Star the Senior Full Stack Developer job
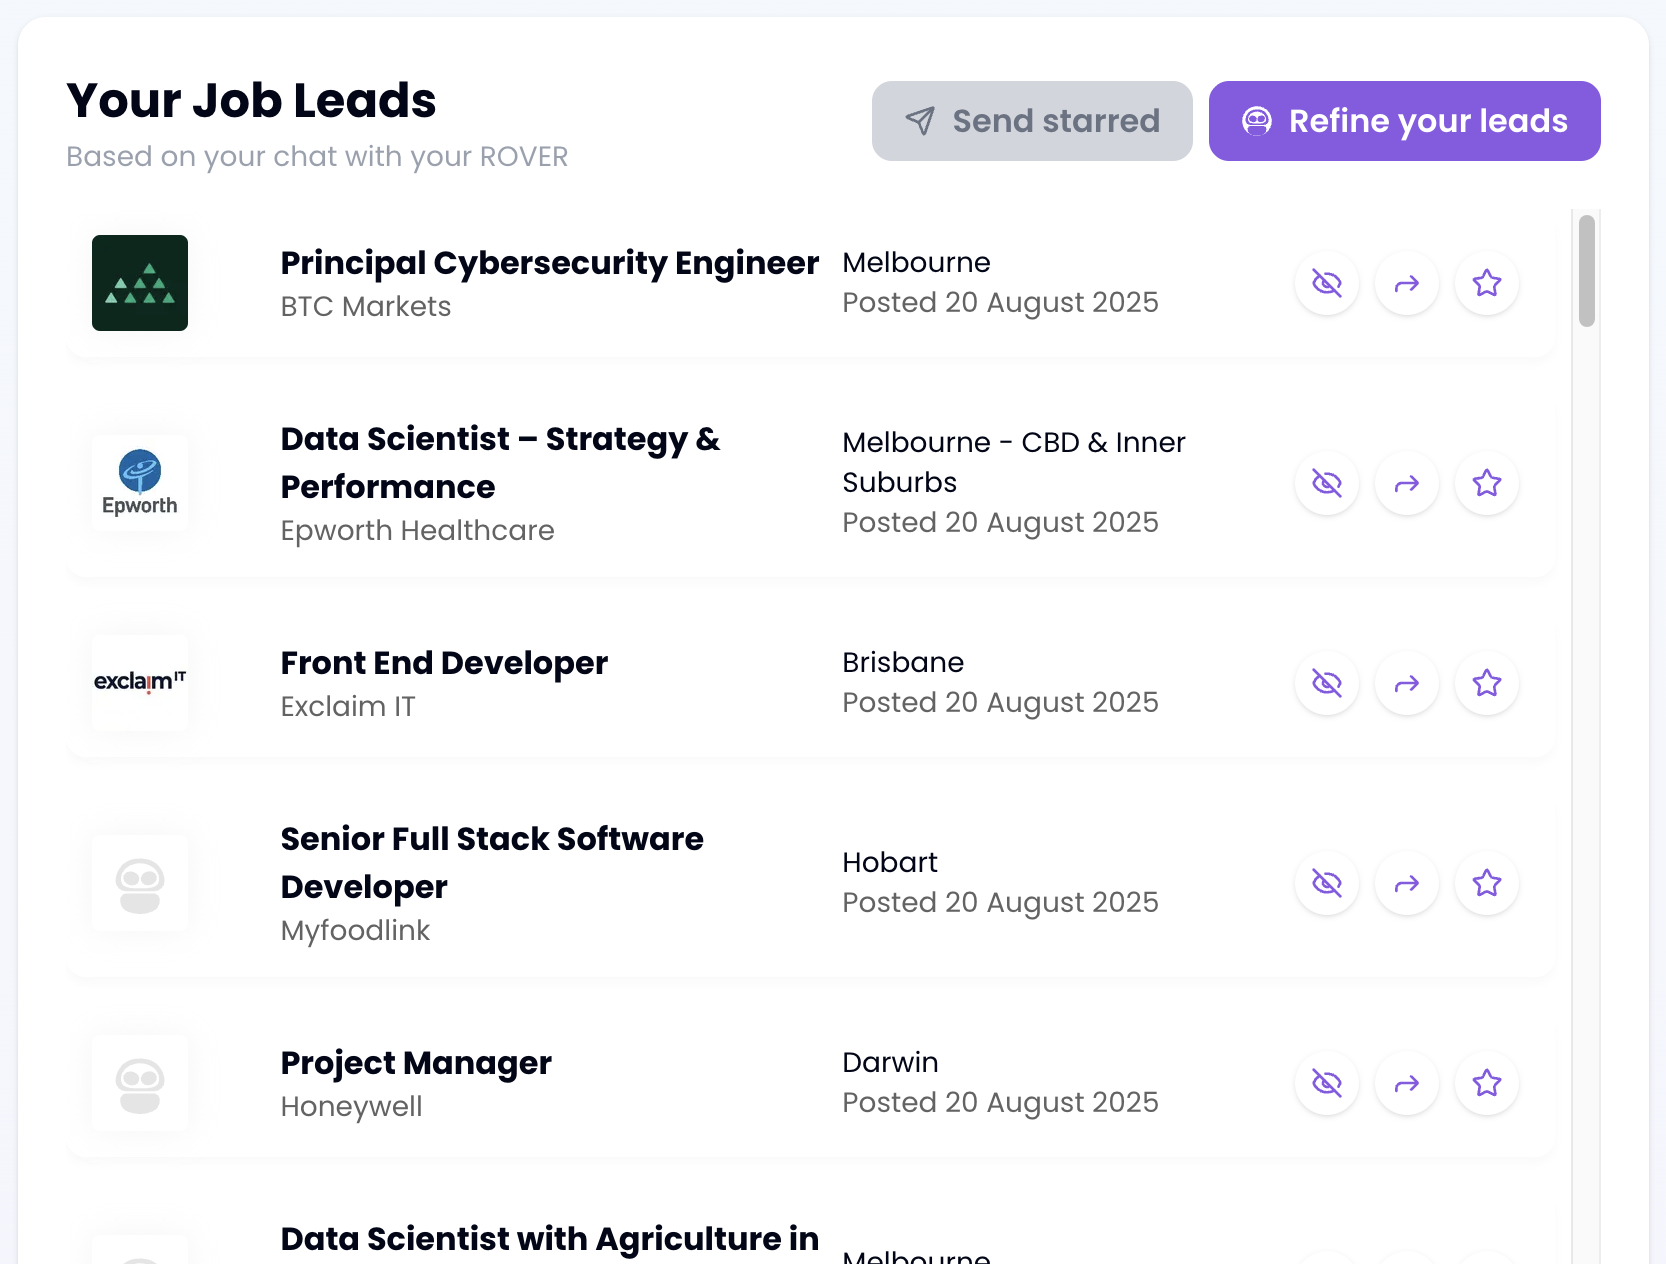The height and width of the screenshot is (1264, 1666). click(1486, 883)
